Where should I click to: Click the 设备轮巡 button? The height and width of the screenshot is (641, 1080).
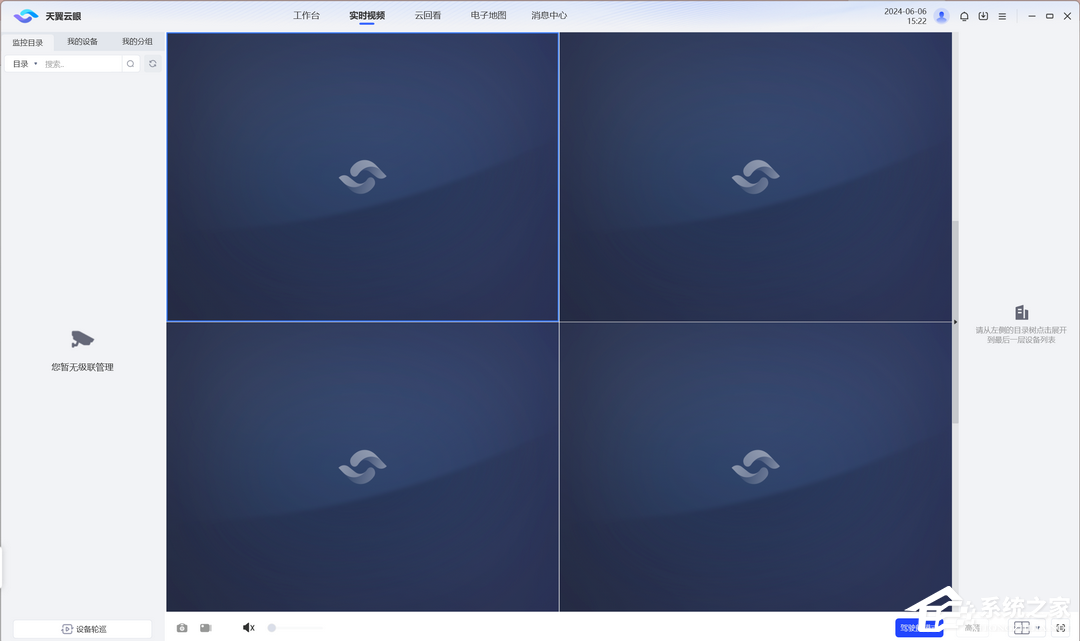(83, 629)
